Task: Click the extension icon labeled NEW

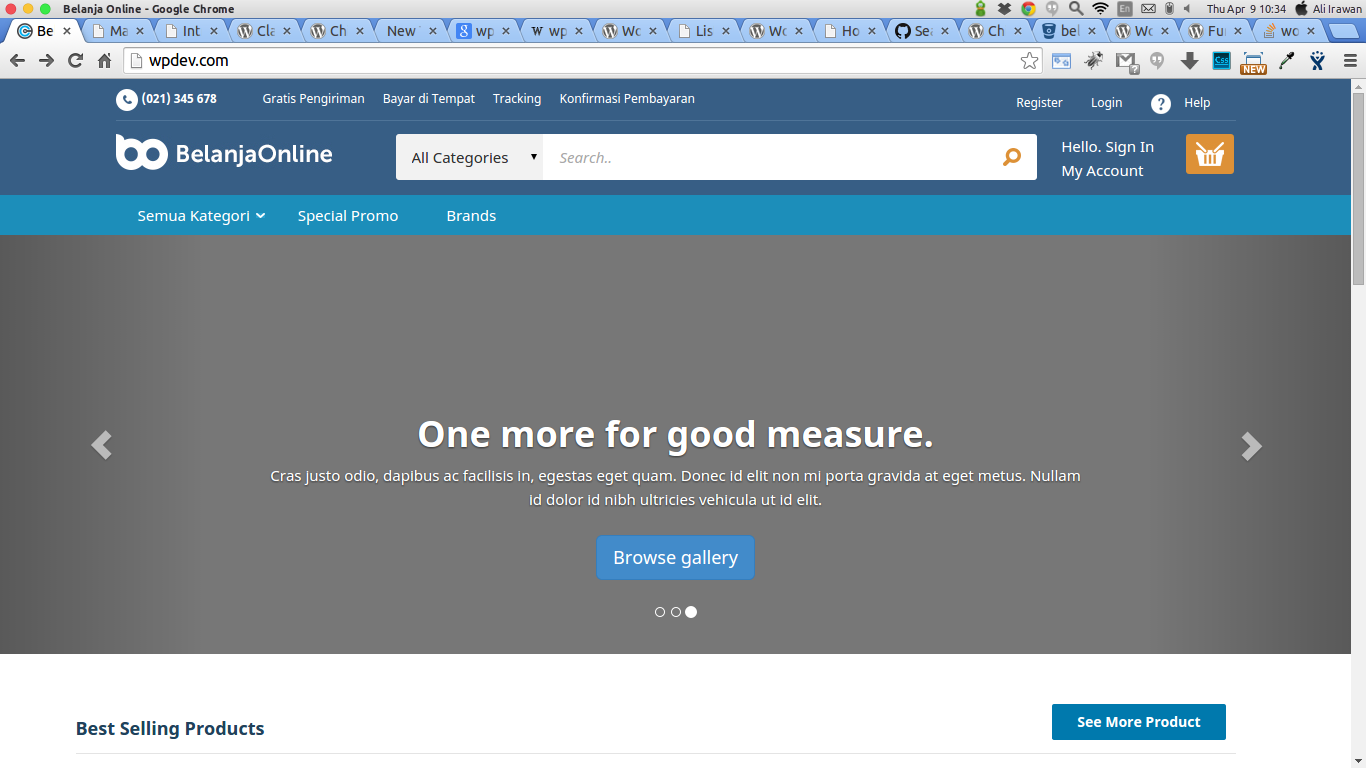Action: 1253,63
